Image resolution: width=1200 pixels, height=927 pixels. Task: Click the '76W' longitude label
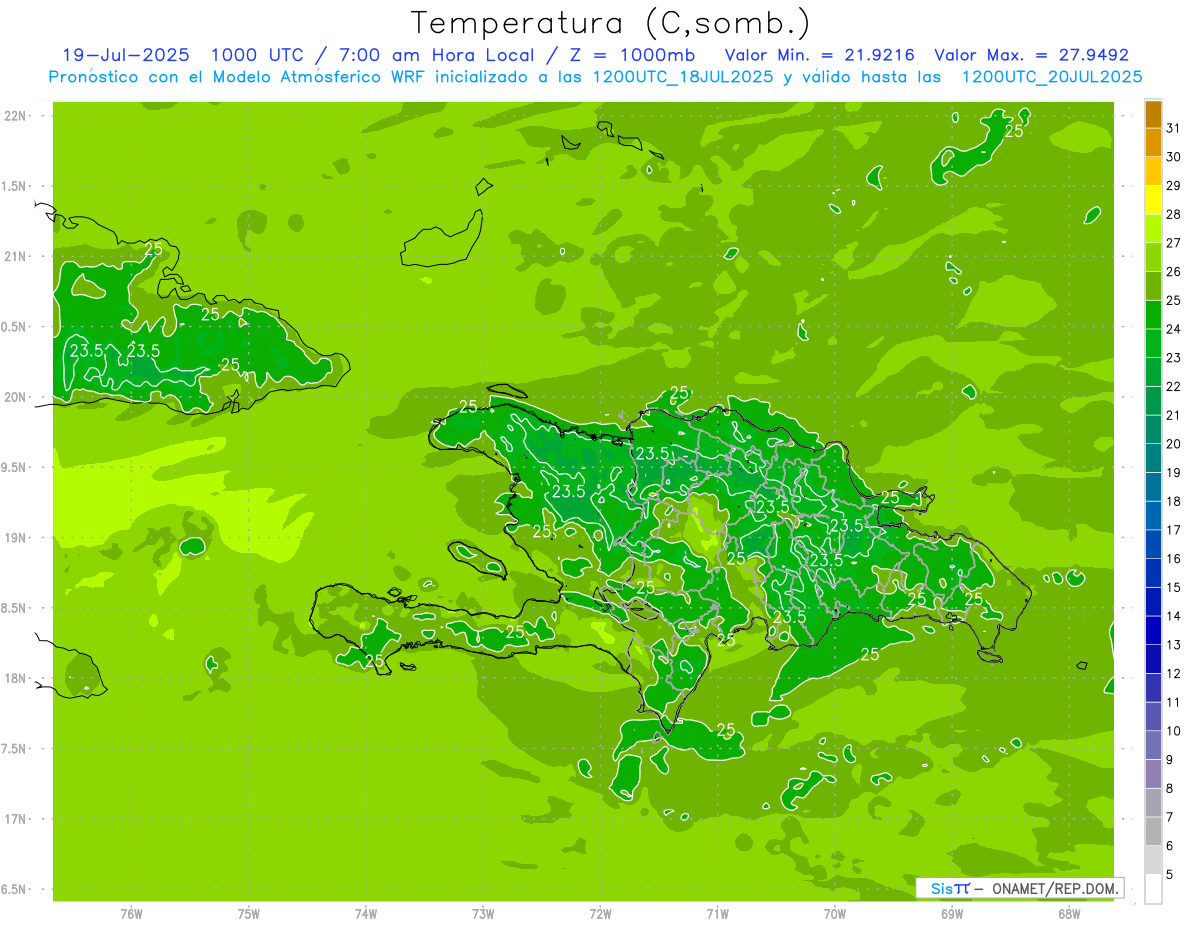tap(131, 914)
